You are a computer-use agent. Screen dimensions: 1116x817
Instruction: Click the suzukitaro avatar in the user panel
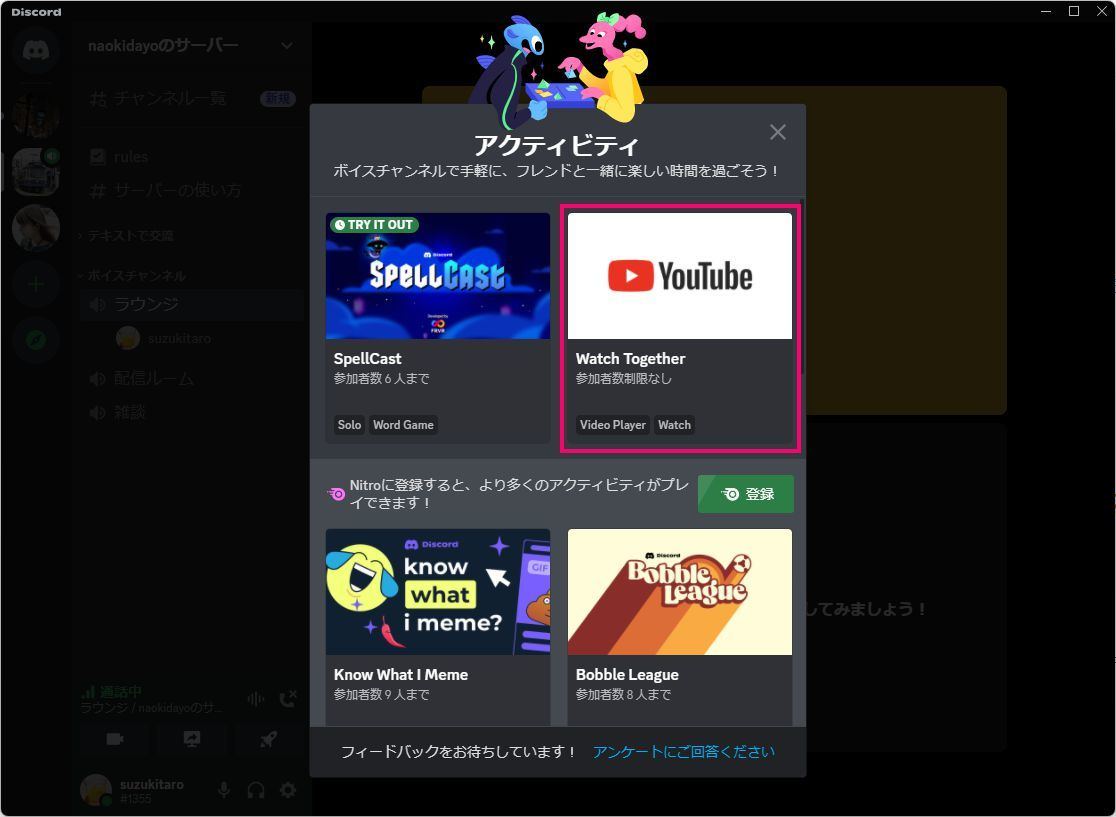(95, 790)
